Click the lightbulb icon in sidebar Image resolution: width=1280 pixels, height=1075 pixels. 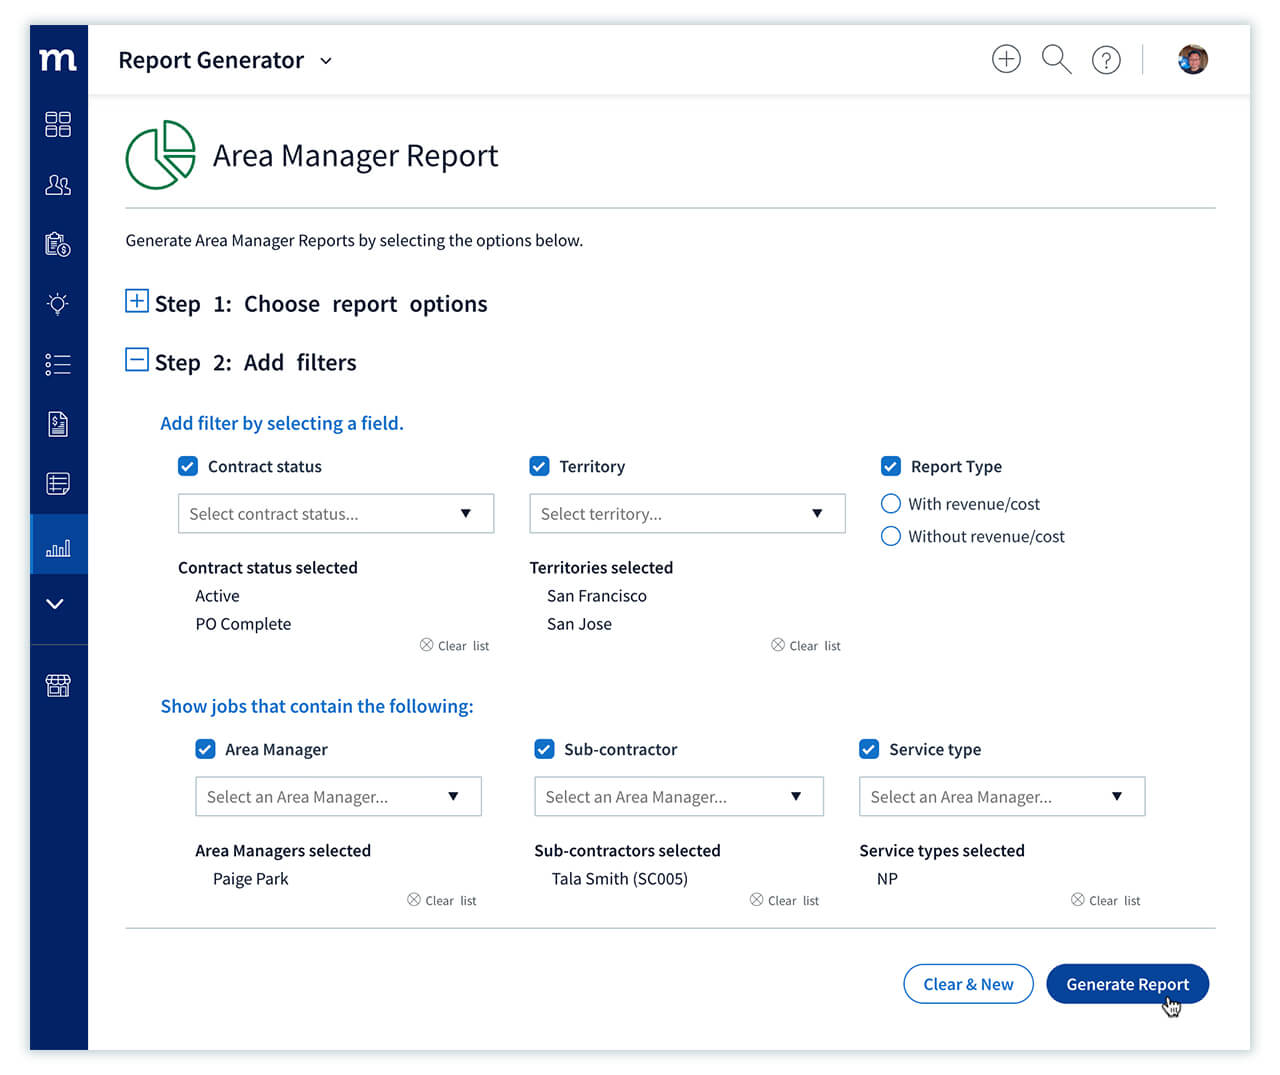tap(58, 304)
